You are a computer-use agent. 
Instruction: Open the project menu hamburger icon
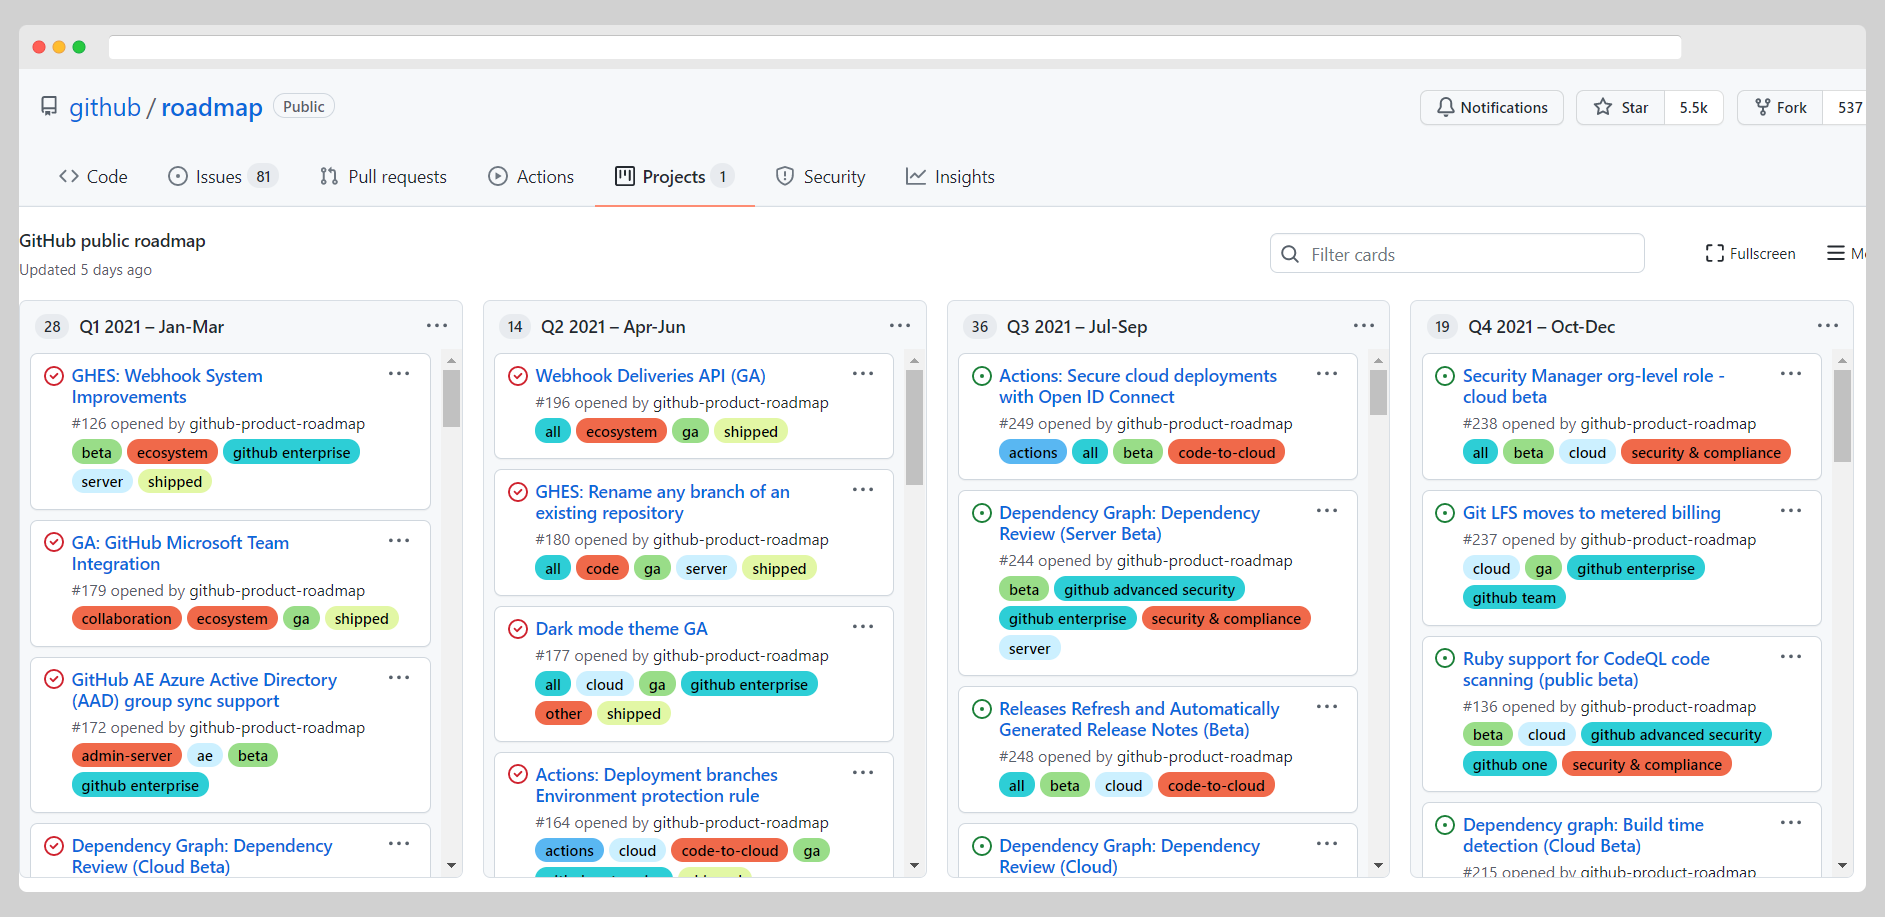[x=1836, y=254]
